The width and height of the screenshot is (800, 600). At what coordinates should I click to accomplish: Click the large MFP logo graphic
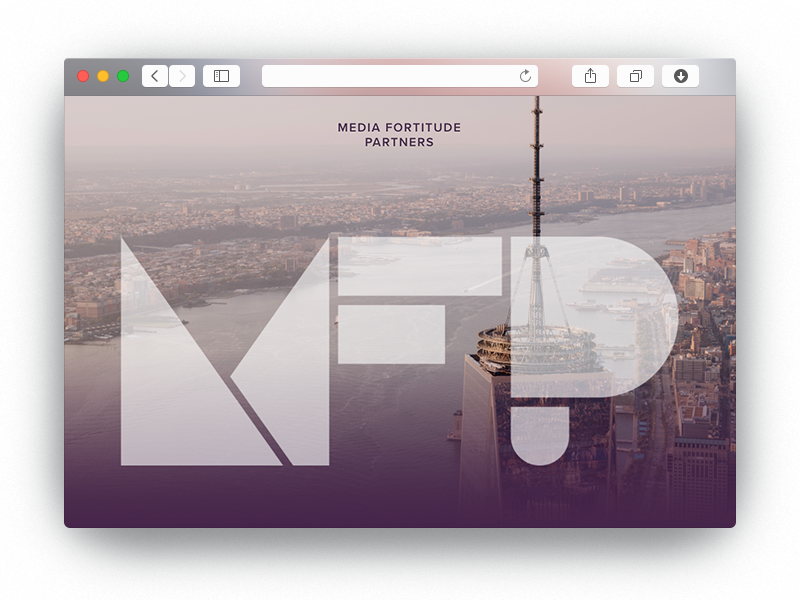point(399,351)
